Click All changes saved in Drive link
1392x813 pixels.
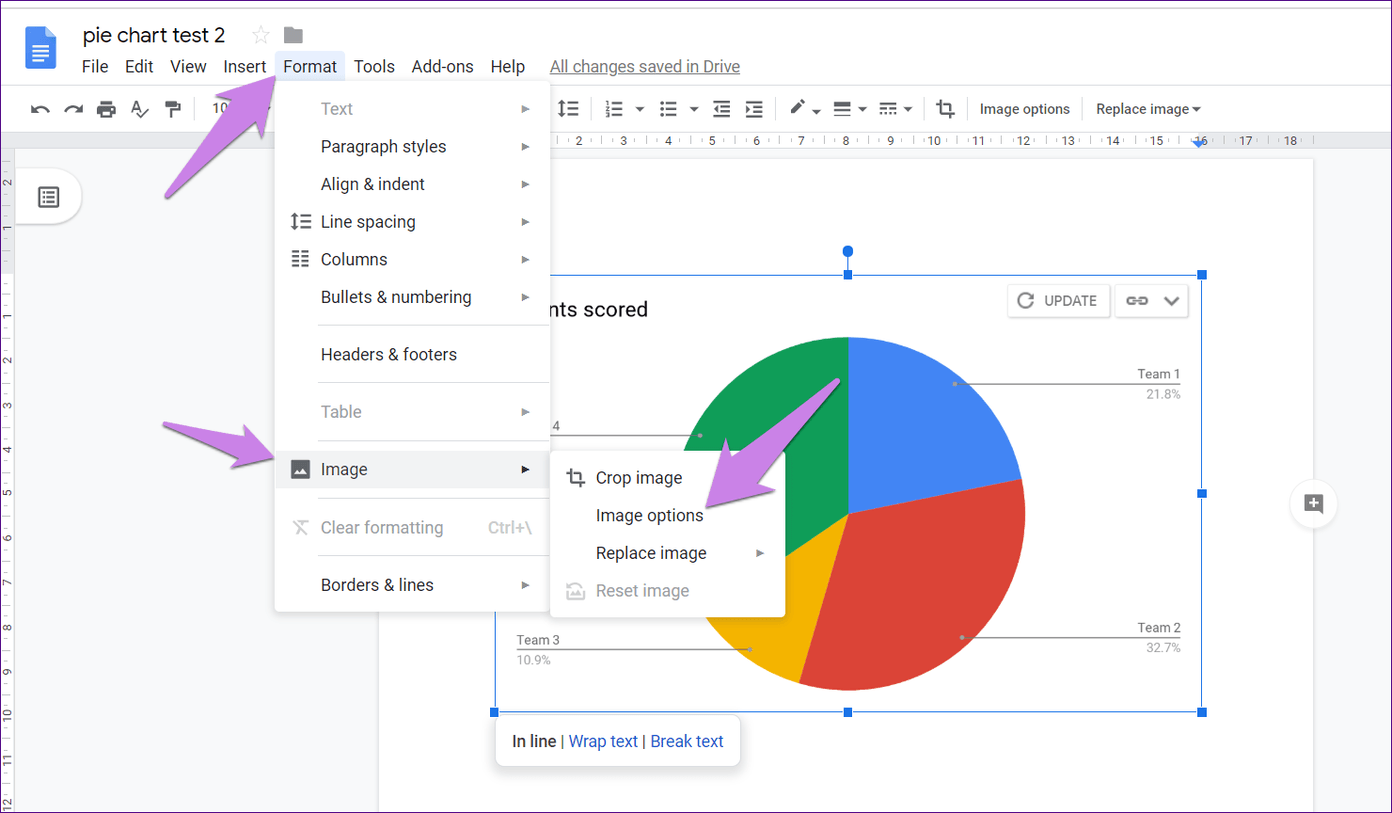645,66
